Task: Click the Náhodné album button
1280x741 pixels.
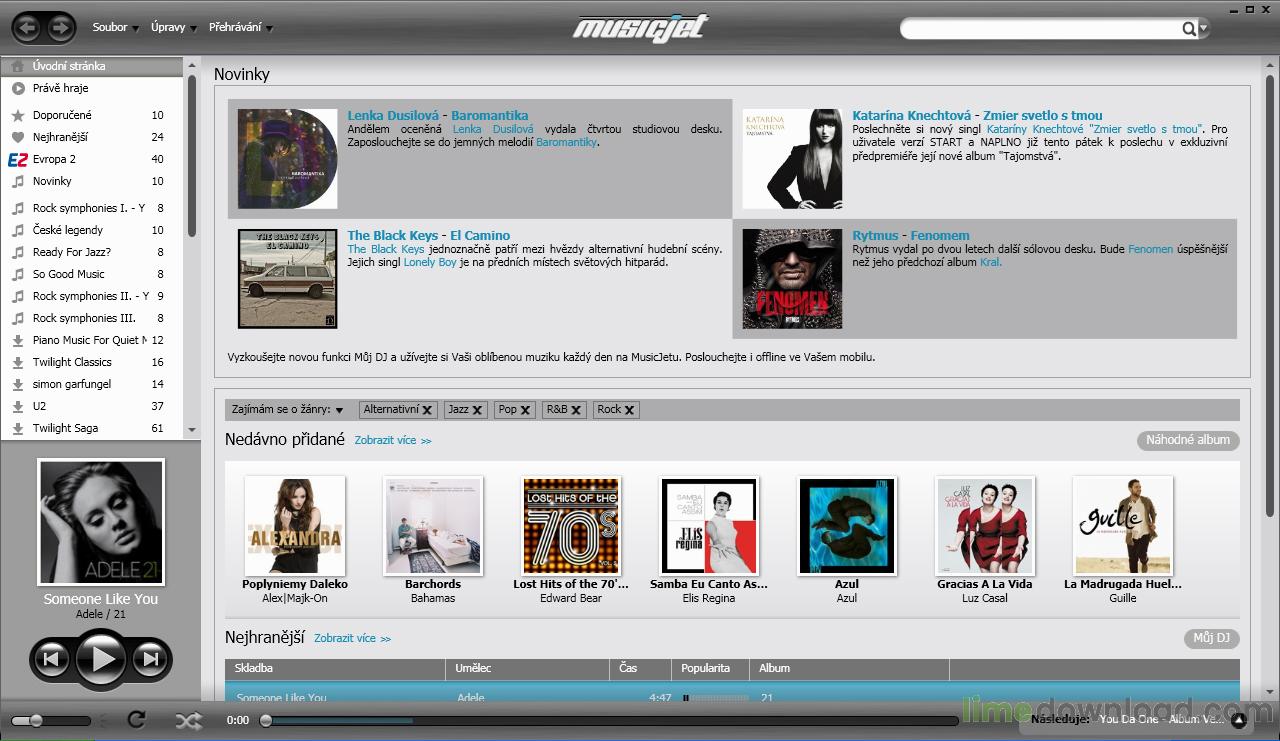Action: pos(1187,440)
